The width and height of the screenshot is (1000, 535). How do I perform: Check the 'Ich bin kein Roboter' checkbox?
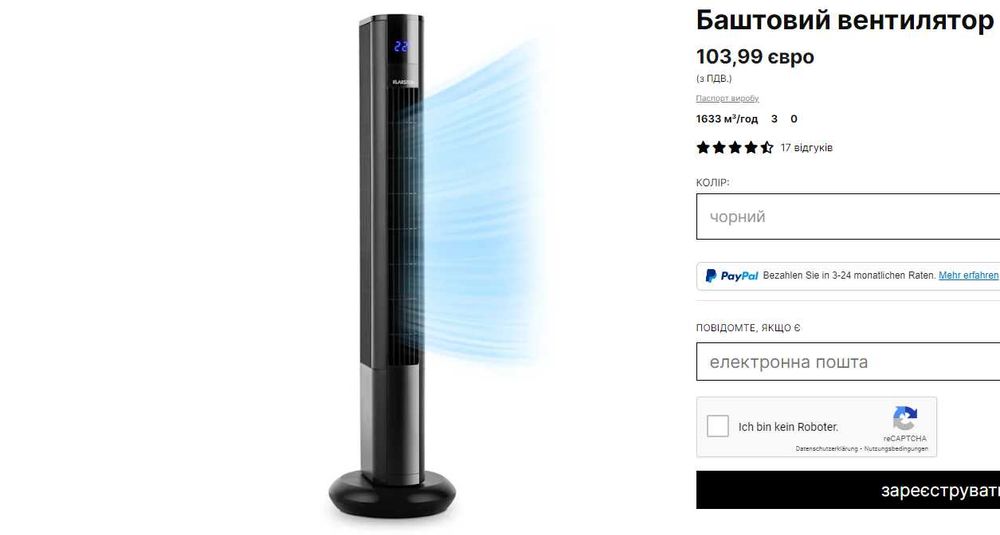click(x=717, y=426)
